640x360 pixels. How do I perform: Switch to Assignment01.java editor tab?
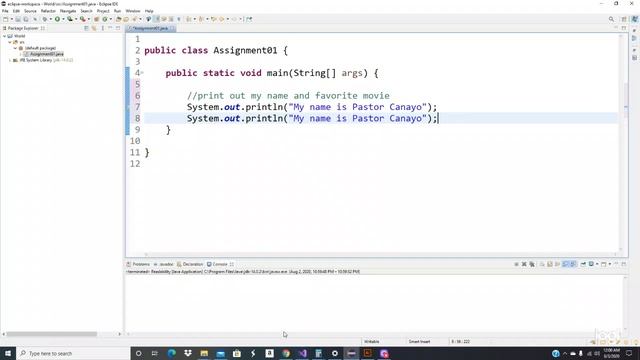150,28
